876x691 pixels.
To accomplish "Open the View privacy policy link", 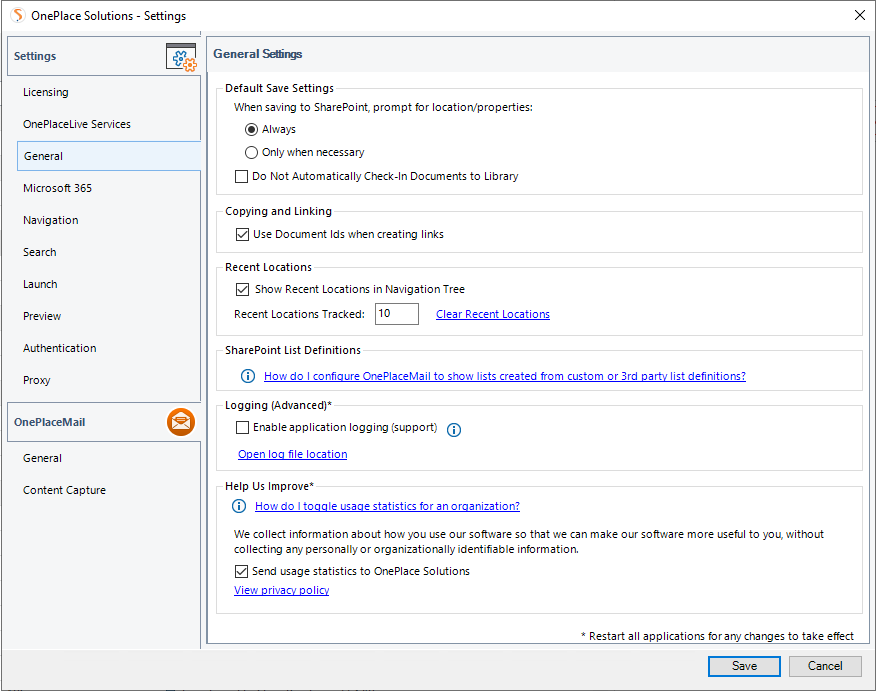I will pos(281,590).
